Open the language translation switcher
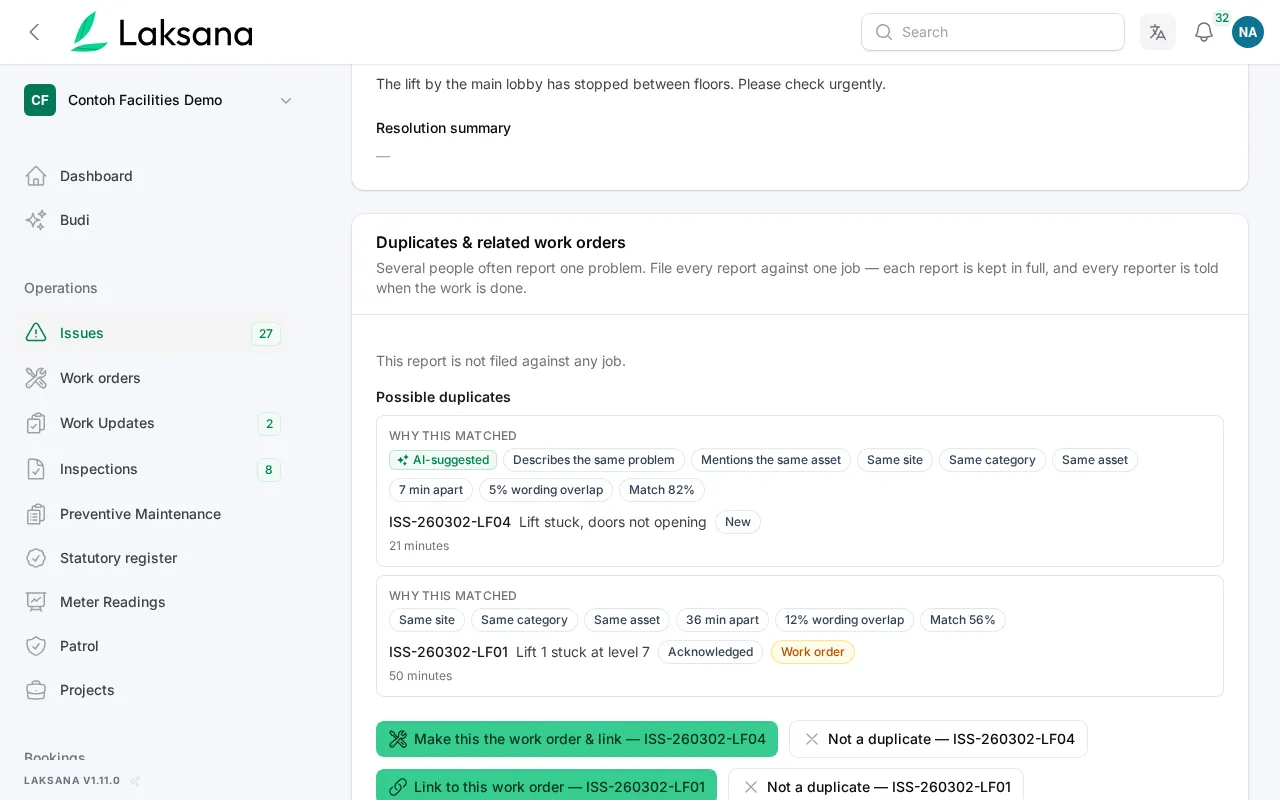This screenshot has height=800, width=1280. point(1158,32)
